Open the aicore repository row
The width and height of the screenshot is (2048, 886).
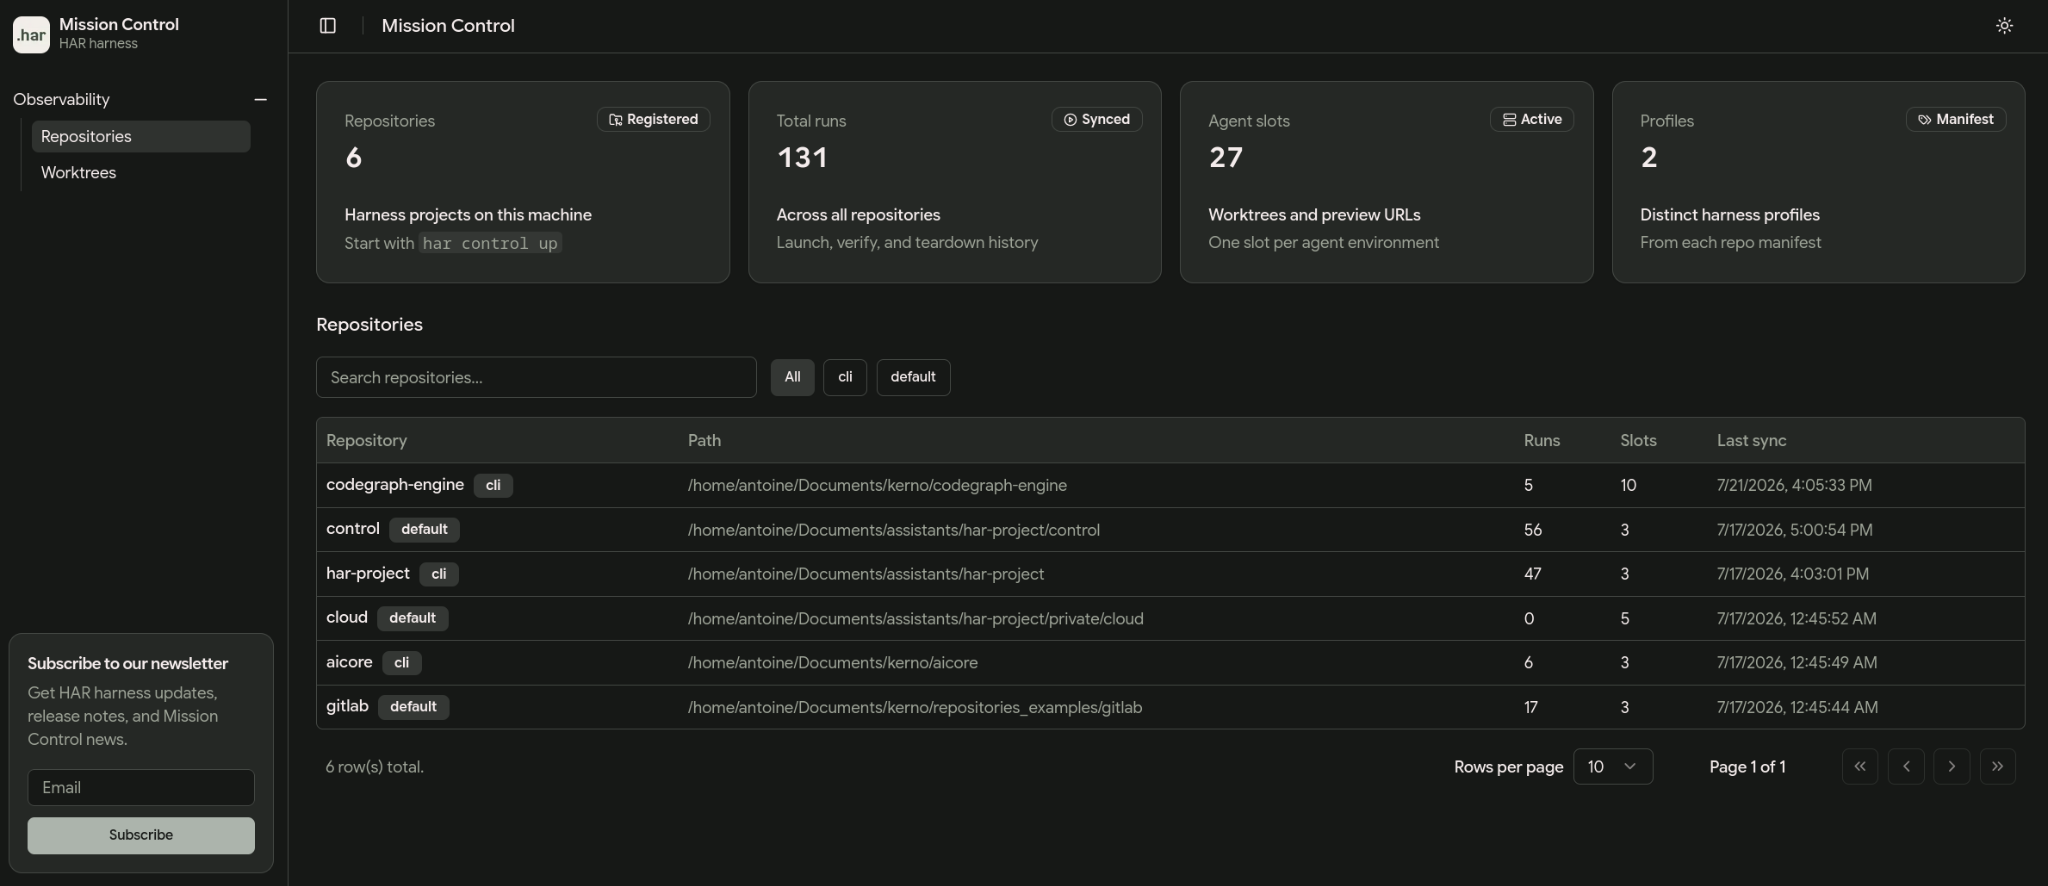[x=1170, y=663]
